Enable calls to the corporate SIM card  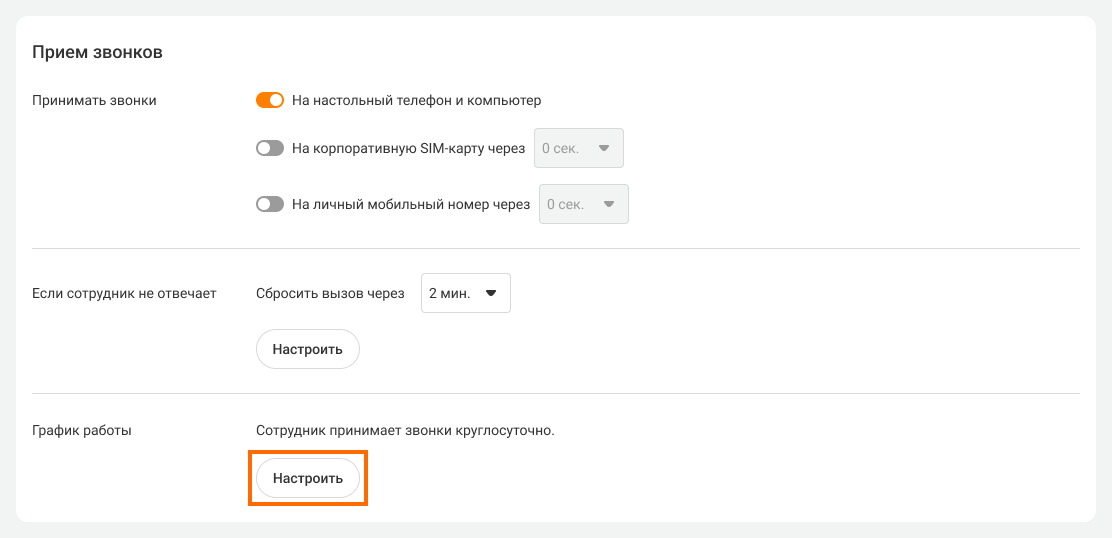(270, 149)
